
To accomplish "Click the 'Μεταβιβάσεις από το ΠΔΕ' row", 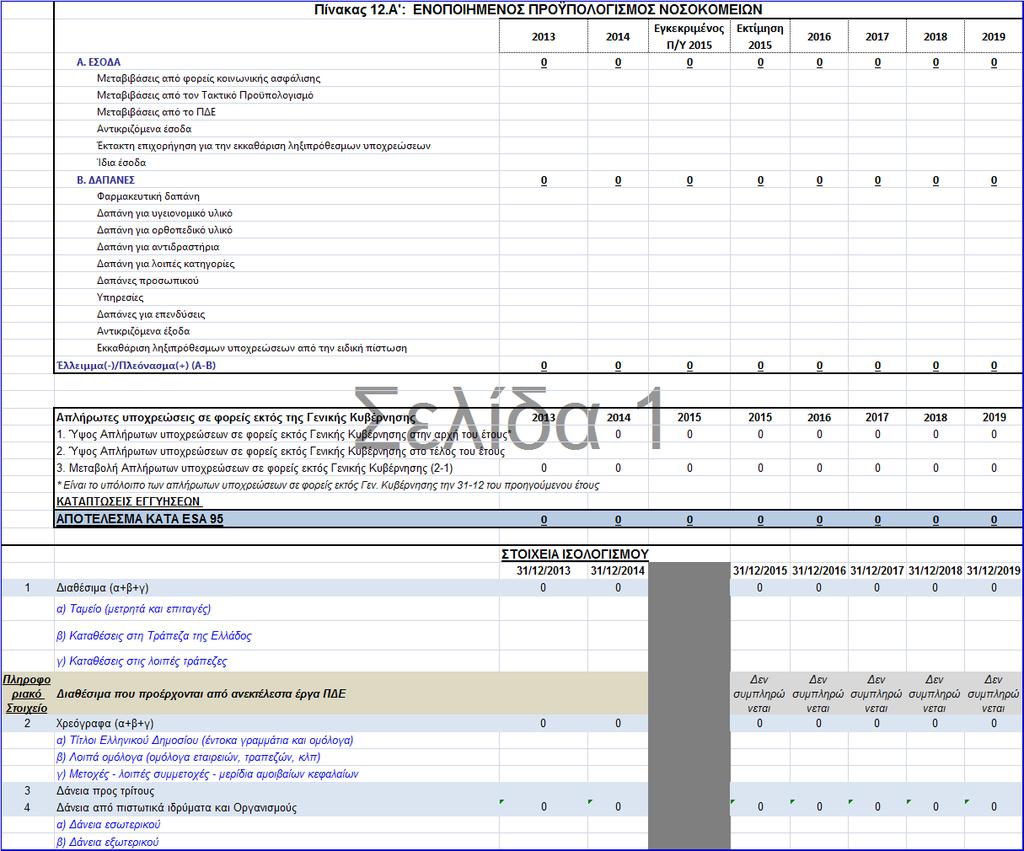I will click(x=156, y=112).
